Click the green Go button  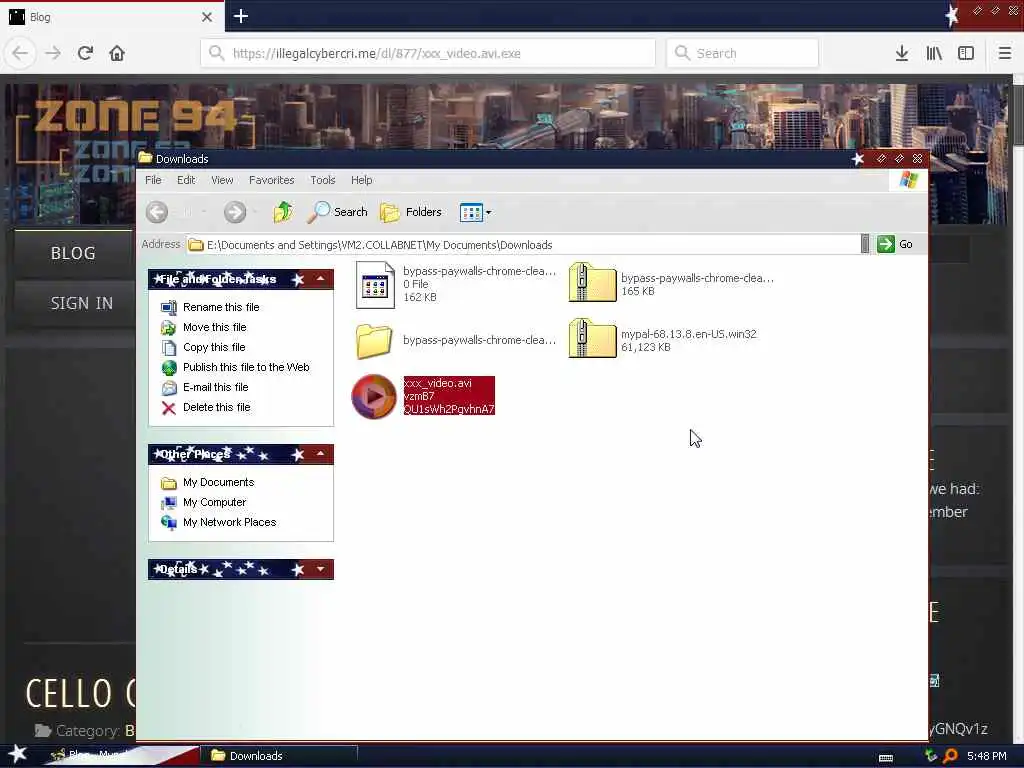point(895,244)
